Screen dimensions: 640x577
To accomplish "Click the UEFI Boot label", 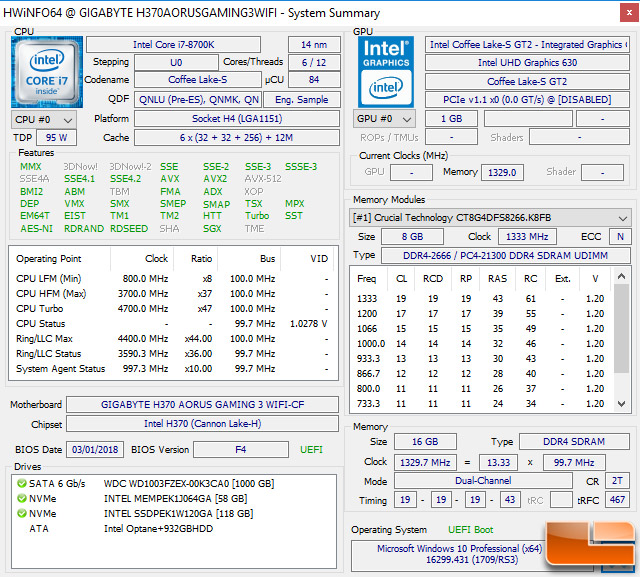I will point(471,530).
